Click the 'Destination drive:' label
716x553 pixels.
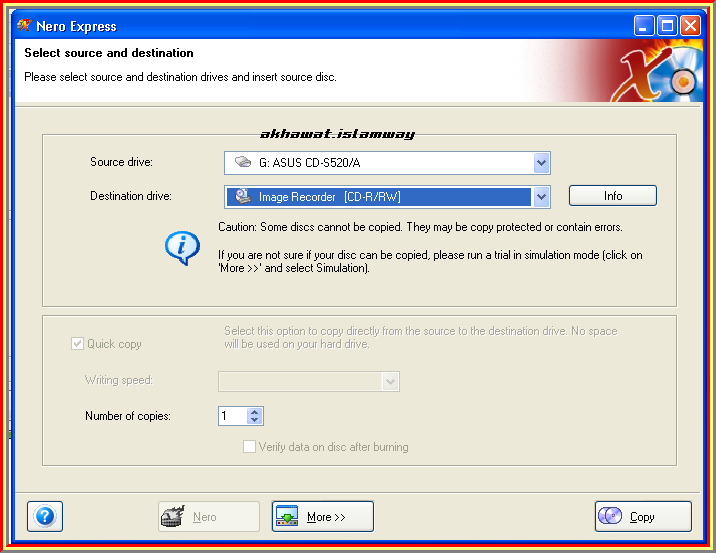pos(131,196)
